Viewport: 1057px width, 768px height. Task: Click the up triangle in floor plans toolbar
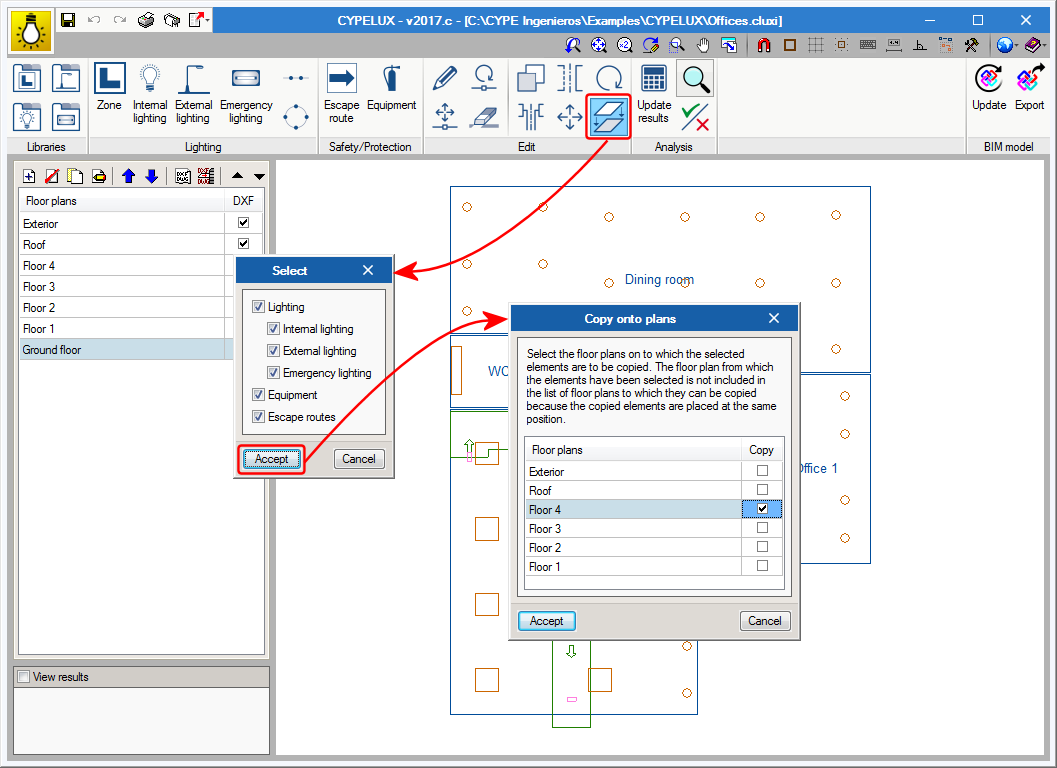tap(237, 176)
